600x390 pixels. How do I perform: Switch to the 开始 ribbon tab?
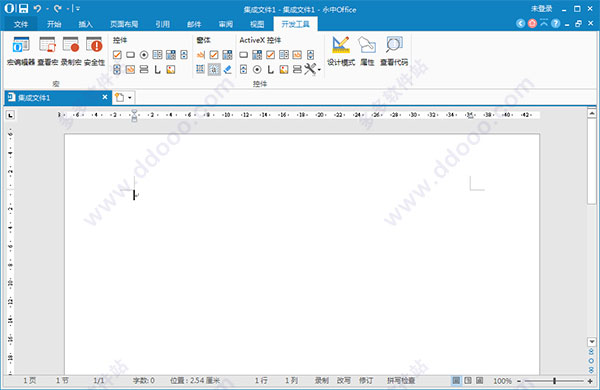[54, 24]
